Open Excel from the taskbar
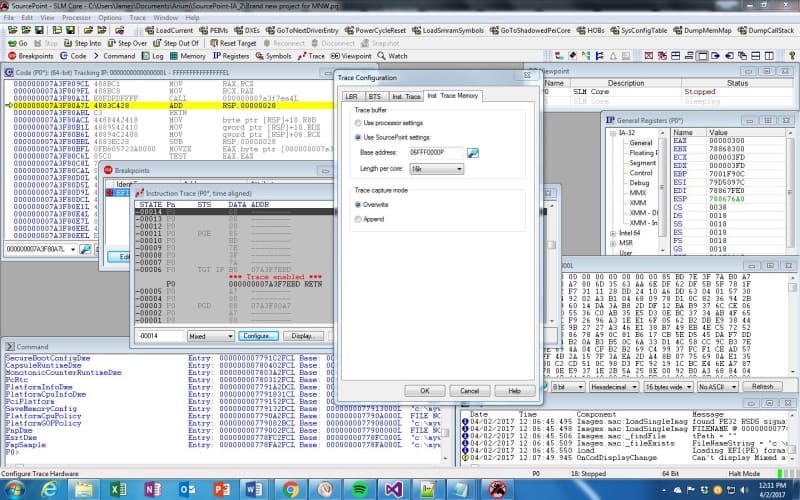The height and width of the screenshot is (500, 800). (x=118, y=490)
